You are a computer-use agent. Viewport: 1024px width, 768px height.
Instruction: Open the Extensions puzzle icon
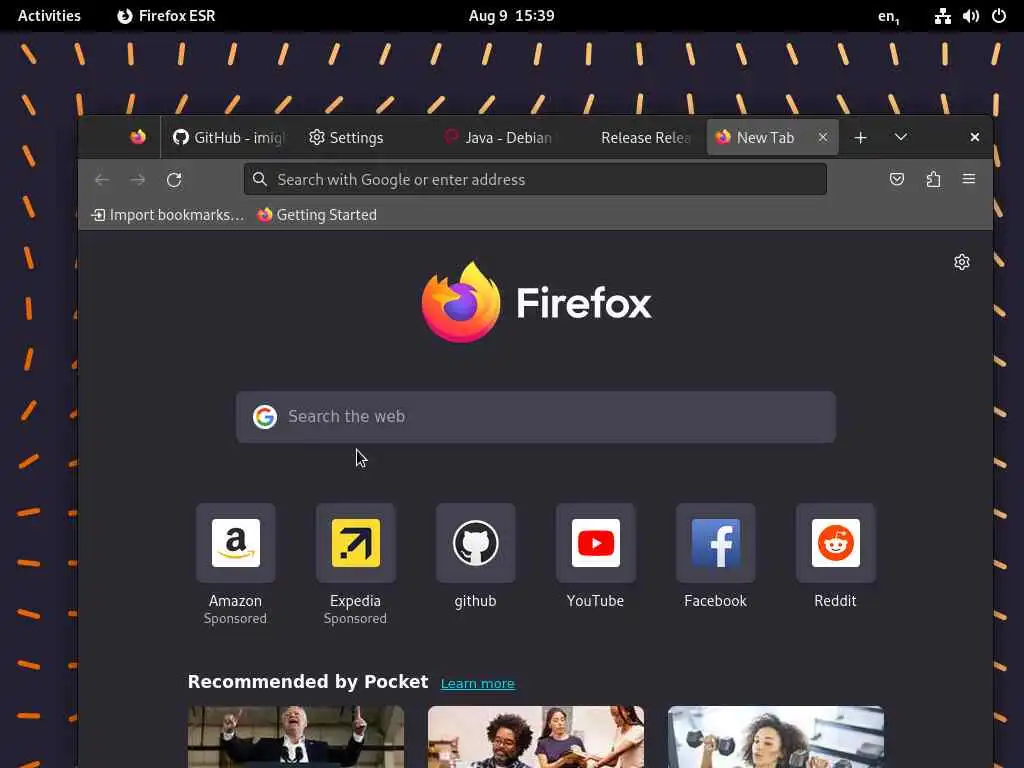(x=933, y=179)
